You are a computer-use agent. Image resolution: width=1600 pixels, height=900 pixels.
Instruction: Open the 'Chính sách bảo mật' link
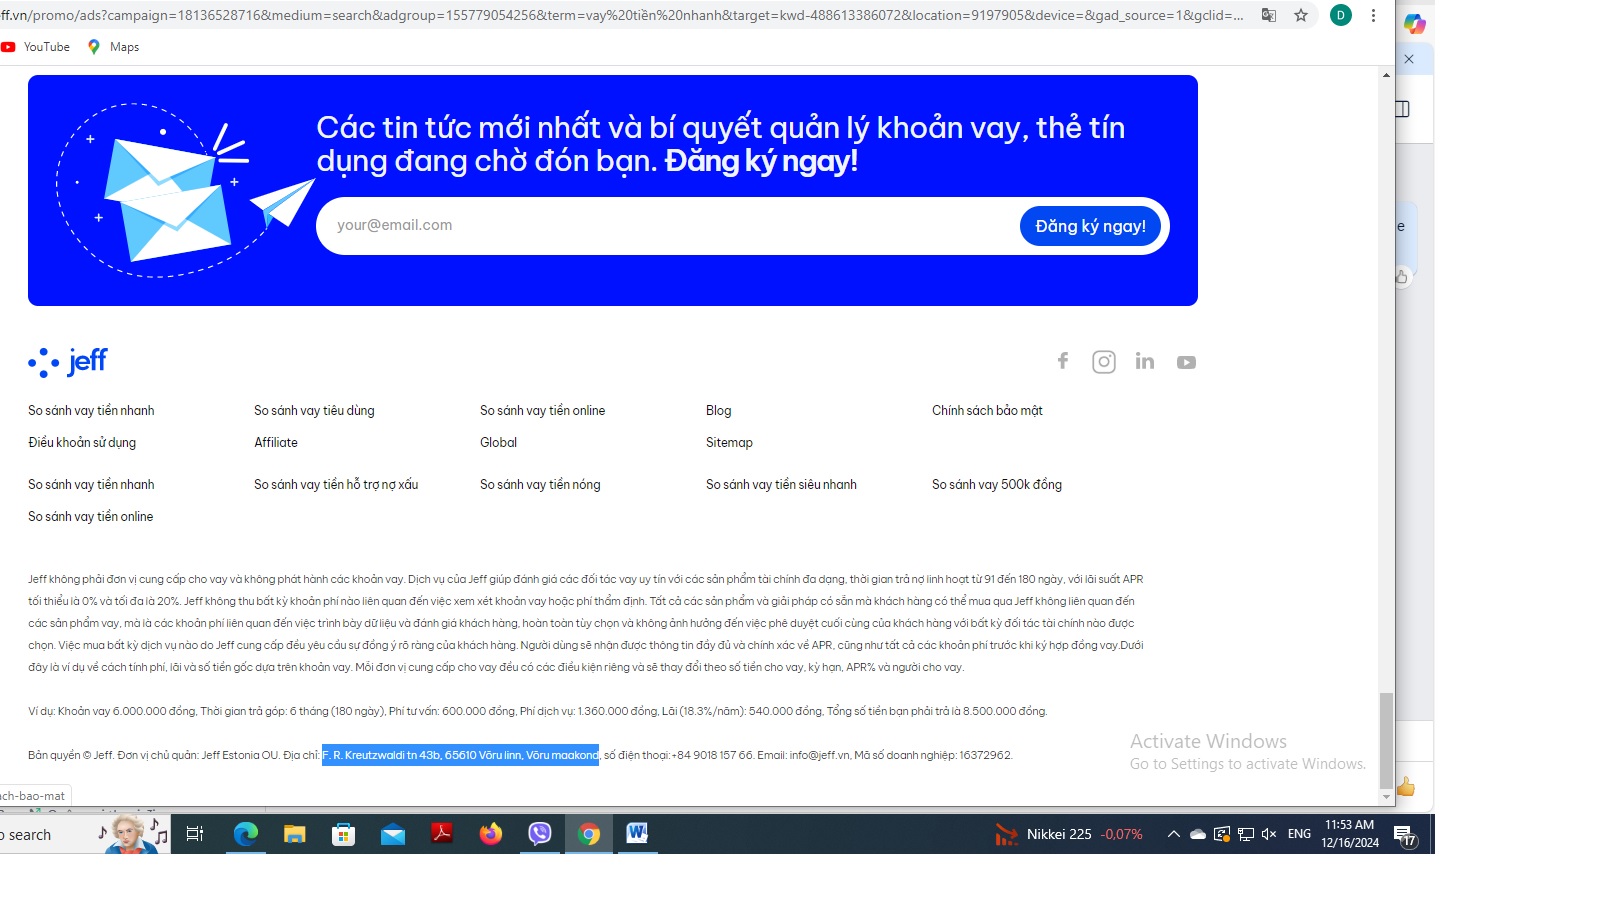pyautogui.click(x=987, y=411)
